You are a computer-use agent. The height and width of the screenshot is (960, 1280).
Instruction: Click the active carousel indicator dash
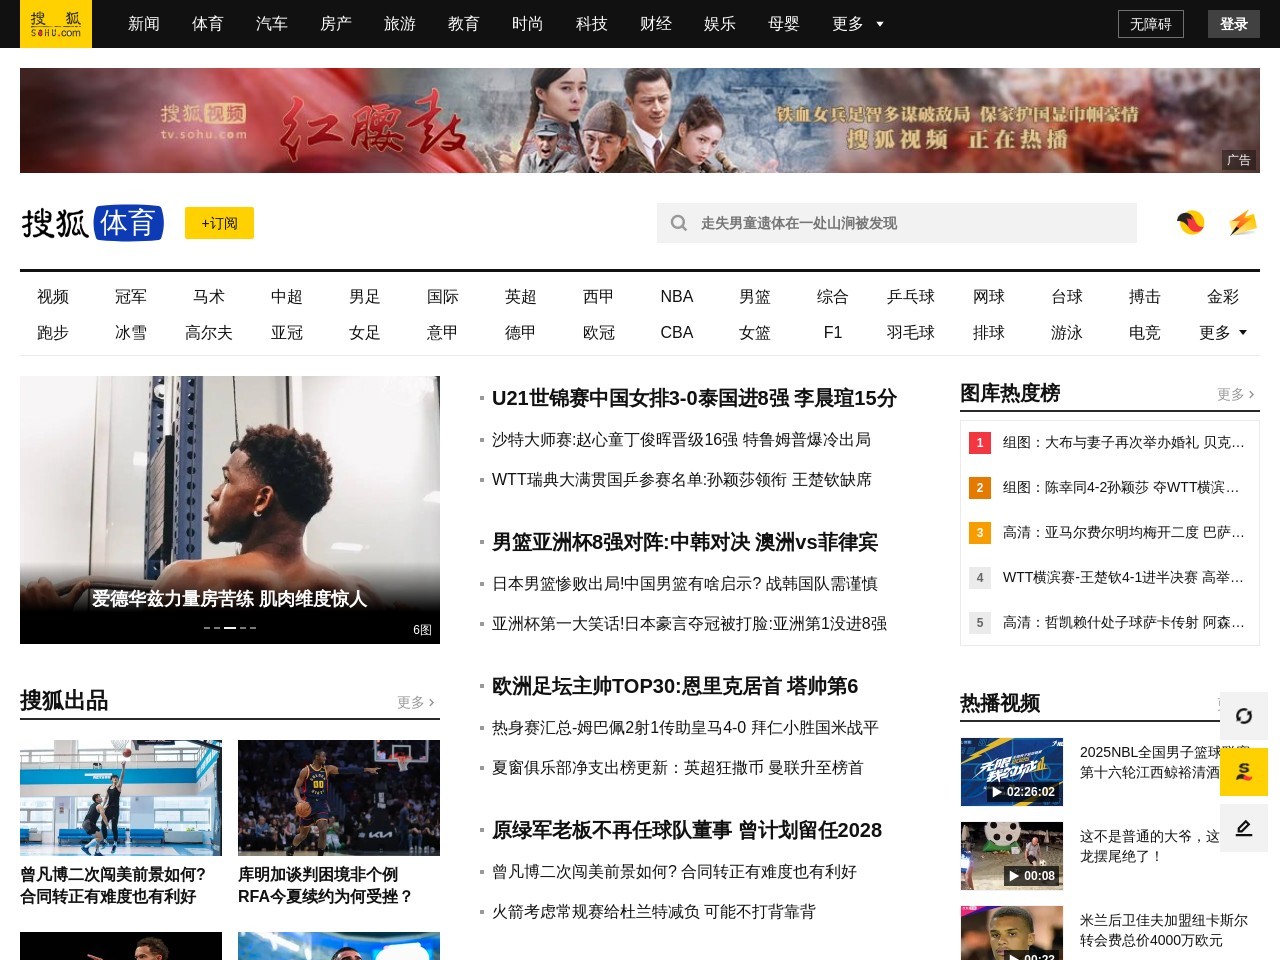coord(230,628)
